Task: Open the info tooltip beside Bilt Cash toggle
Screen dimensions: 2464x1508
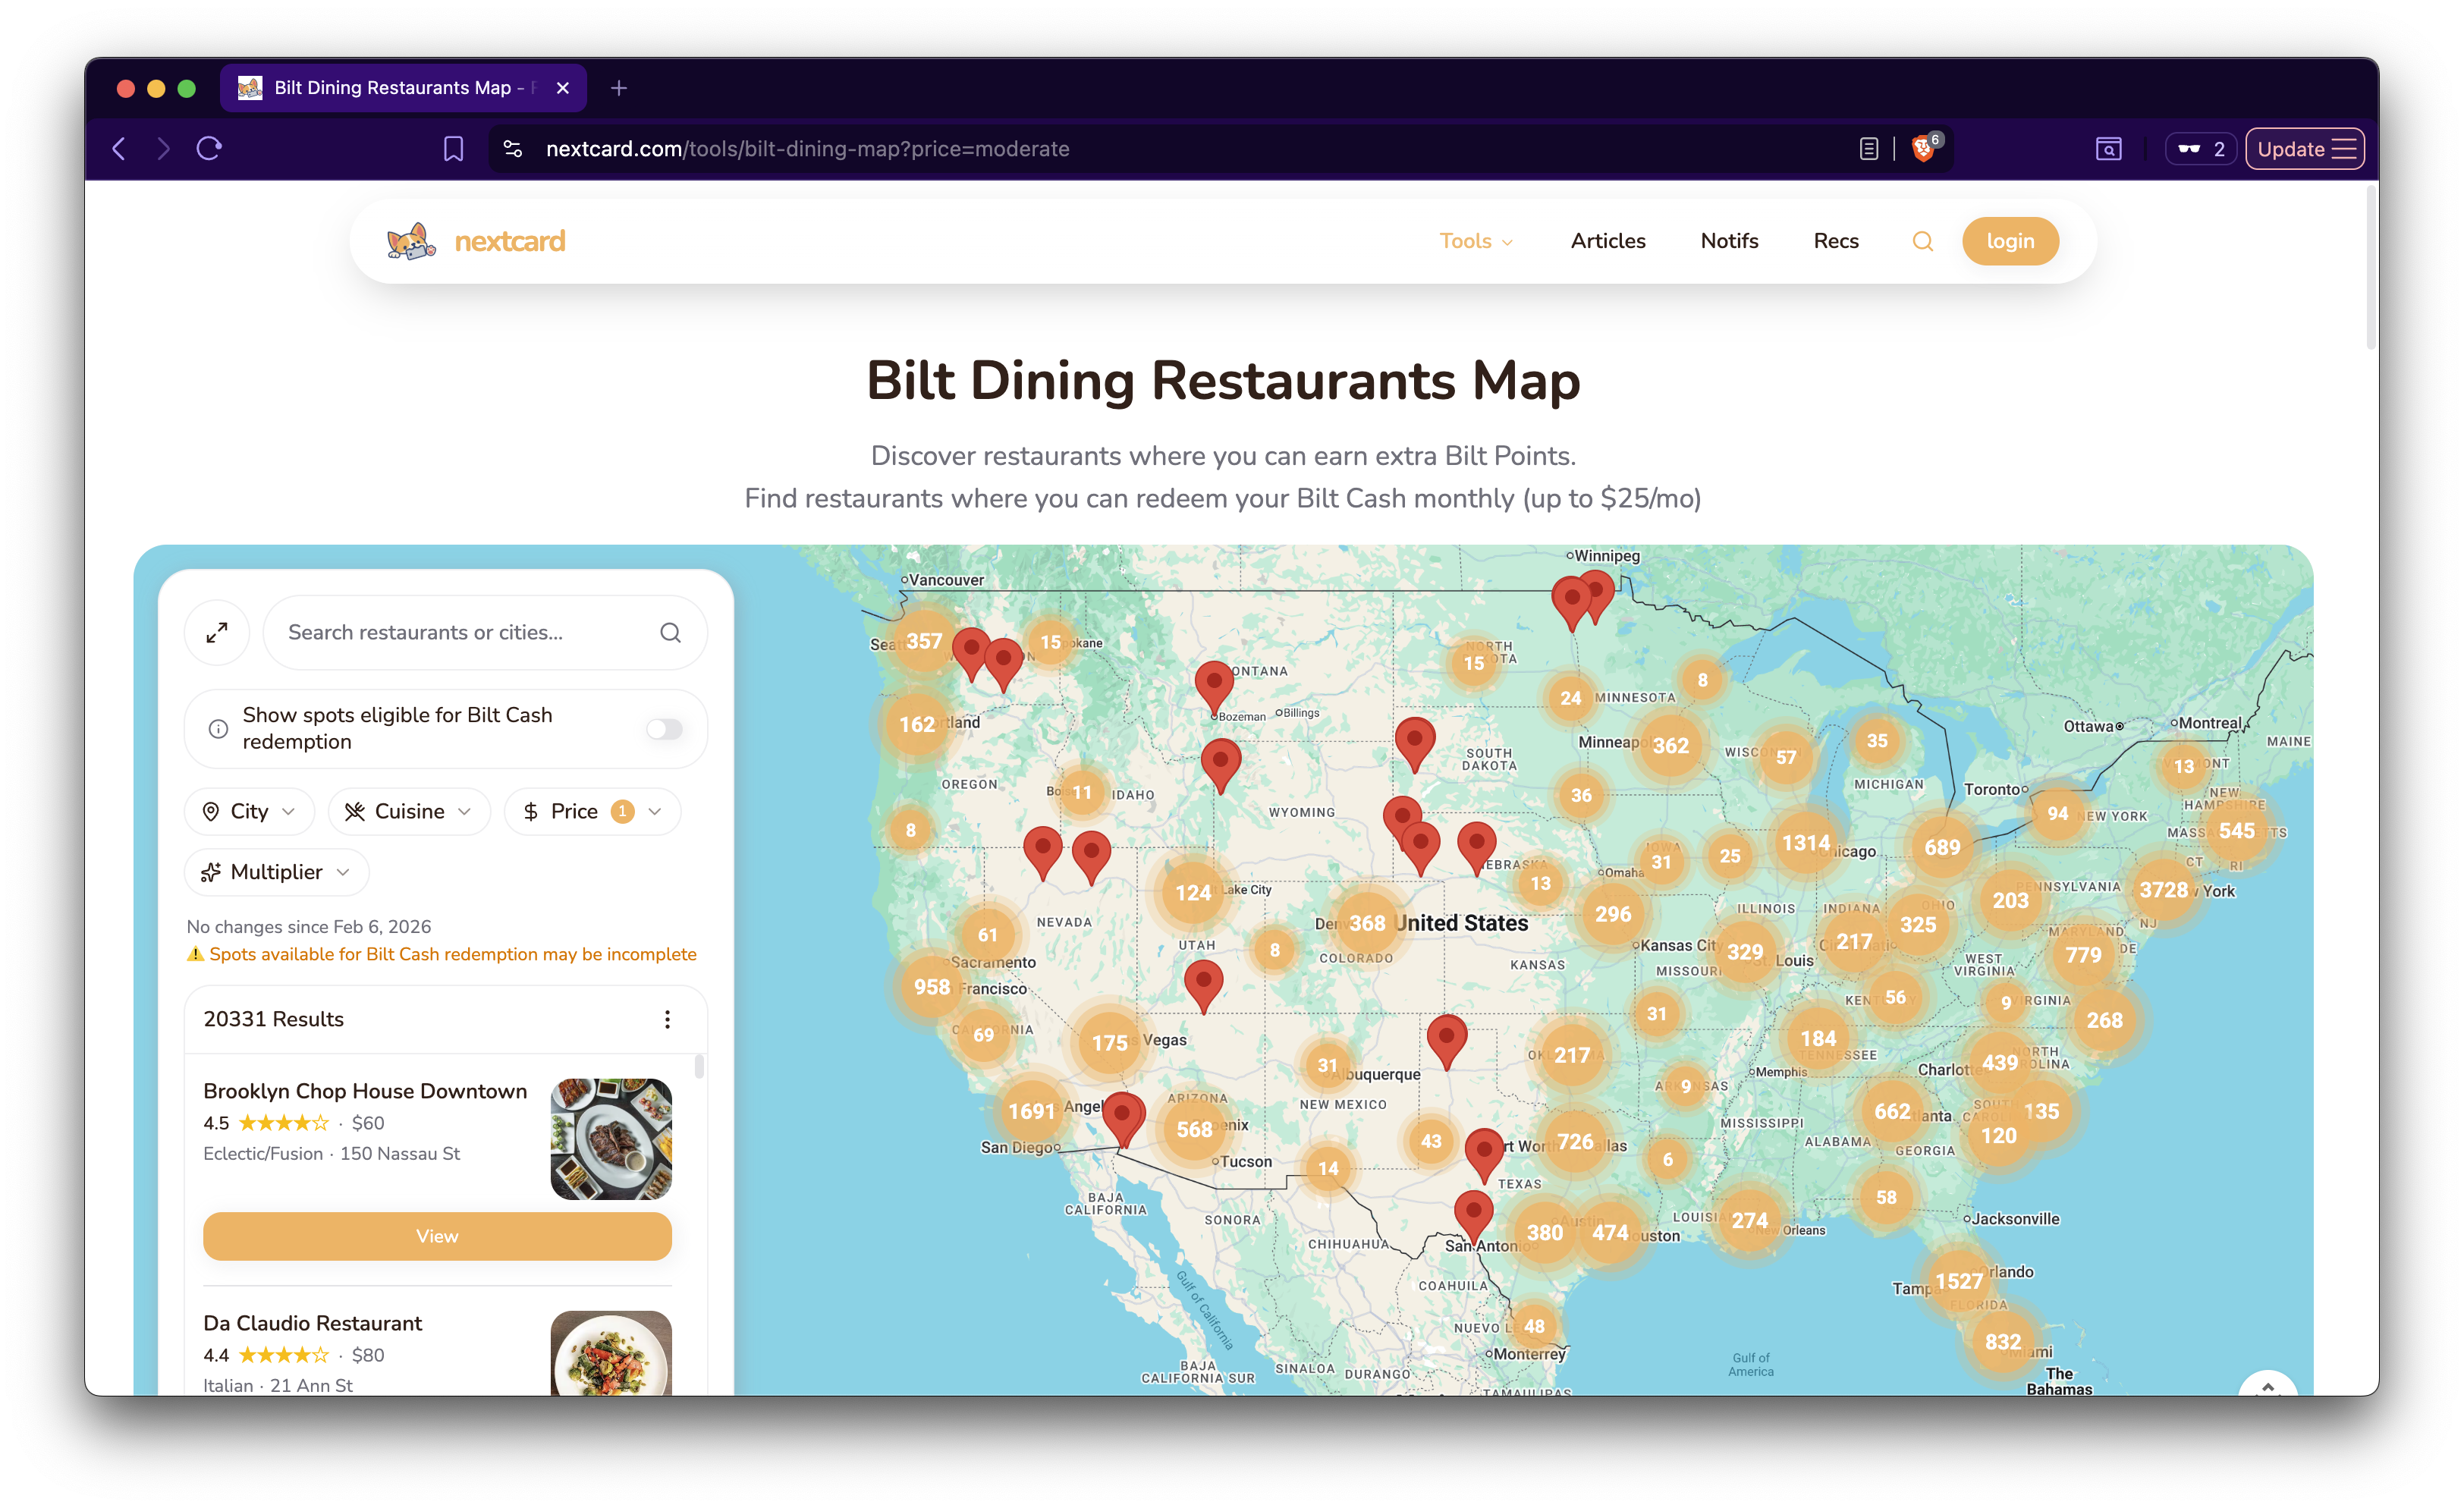Action: [x=218, y=728]
